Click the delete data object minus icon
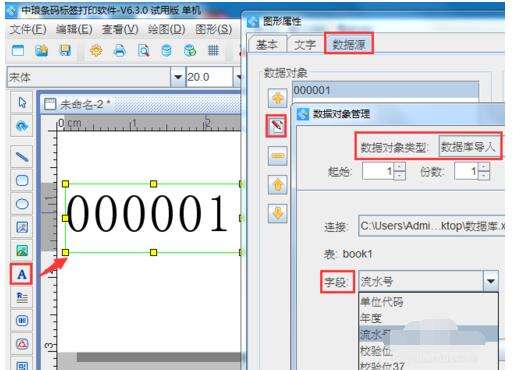 click(278, 156)
